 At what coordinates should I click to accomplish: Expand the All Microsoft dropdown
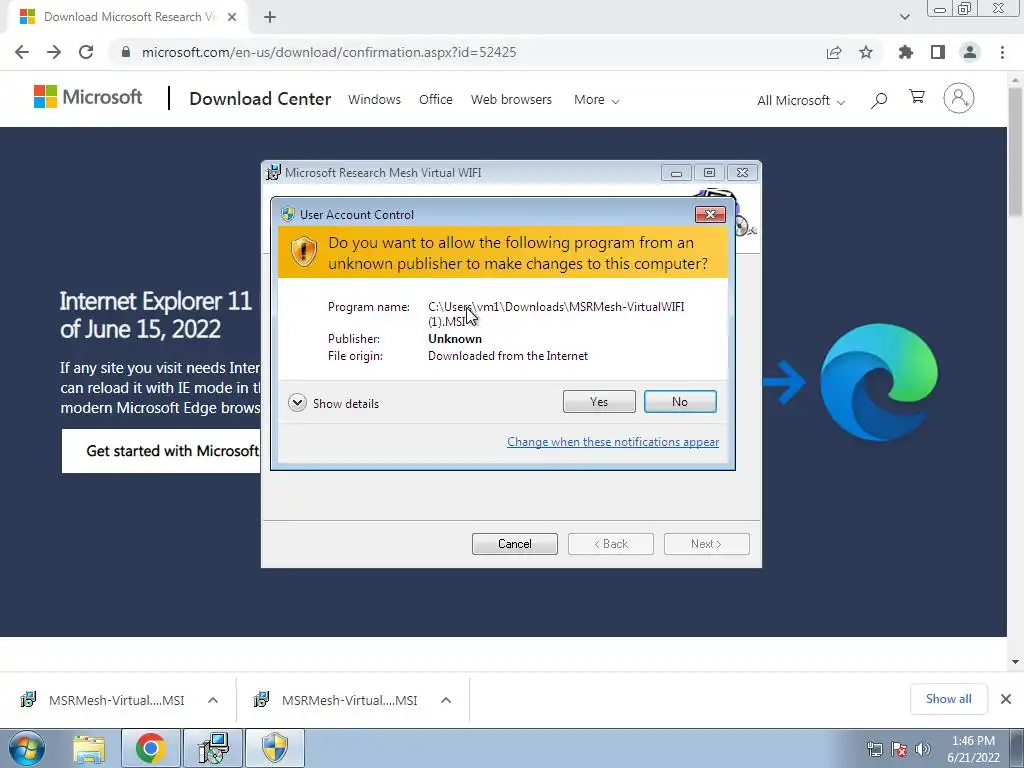click(801, 101)
